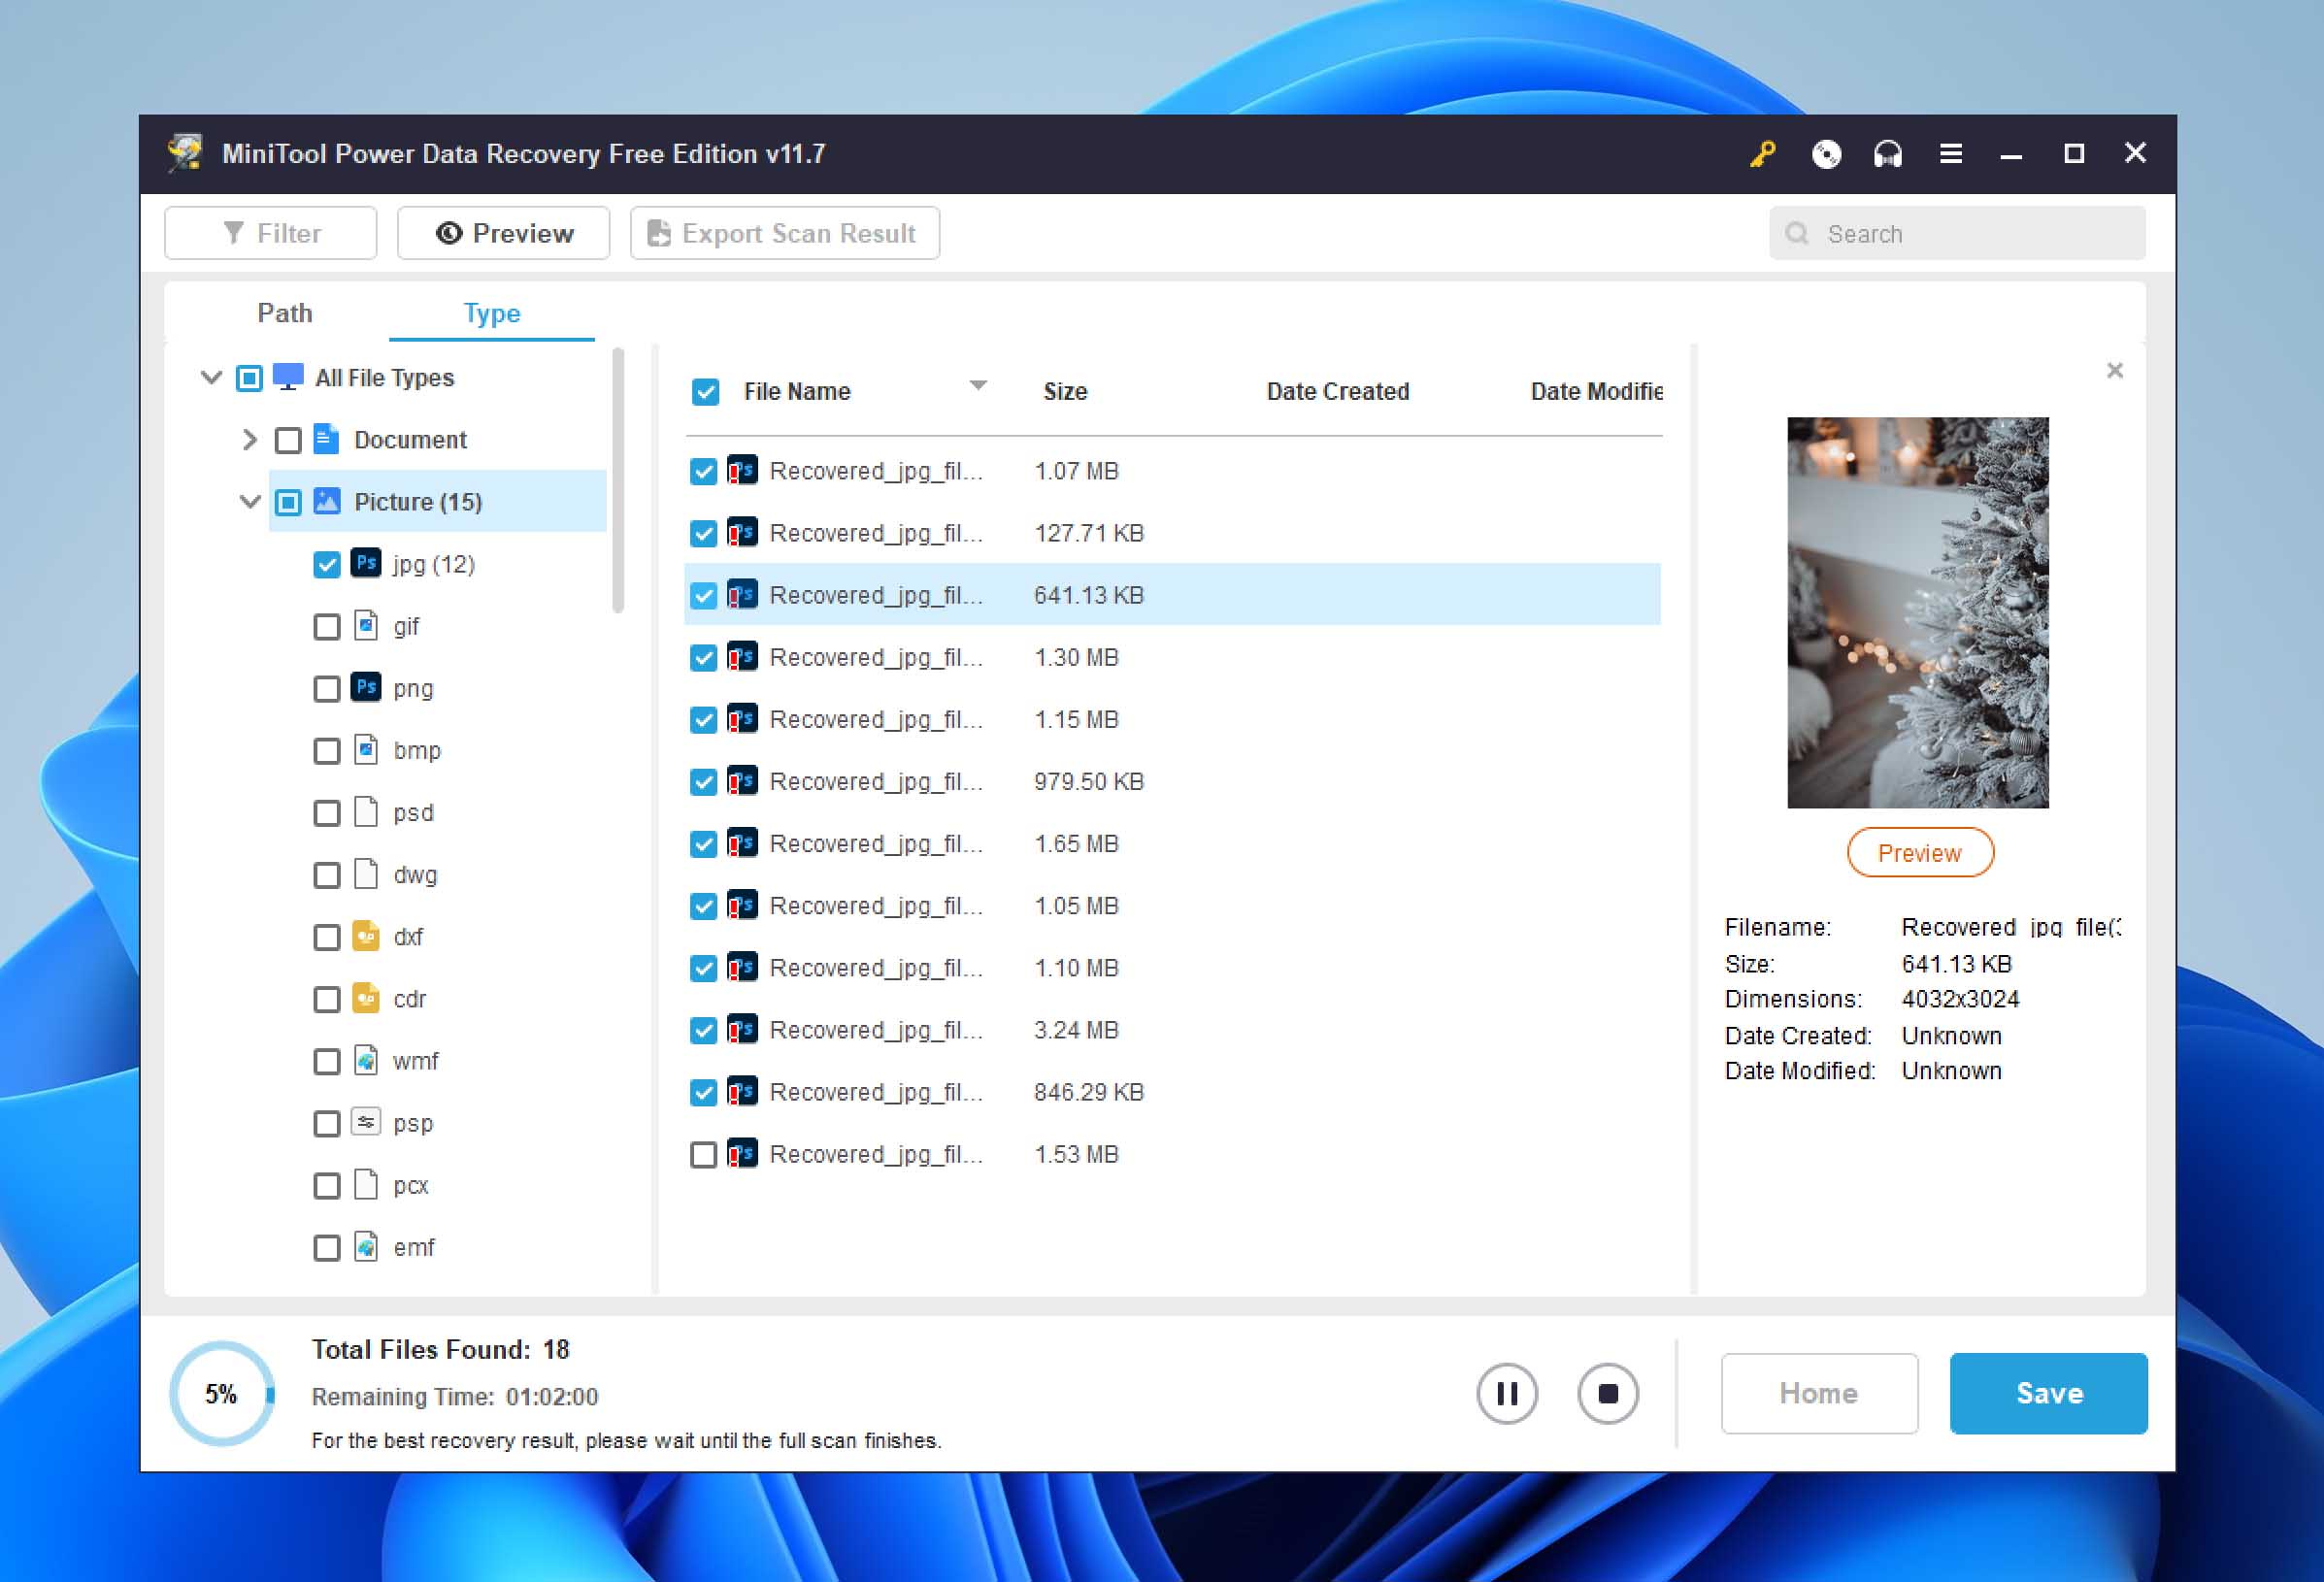Check the bmp checkbox

click(326, 750)
